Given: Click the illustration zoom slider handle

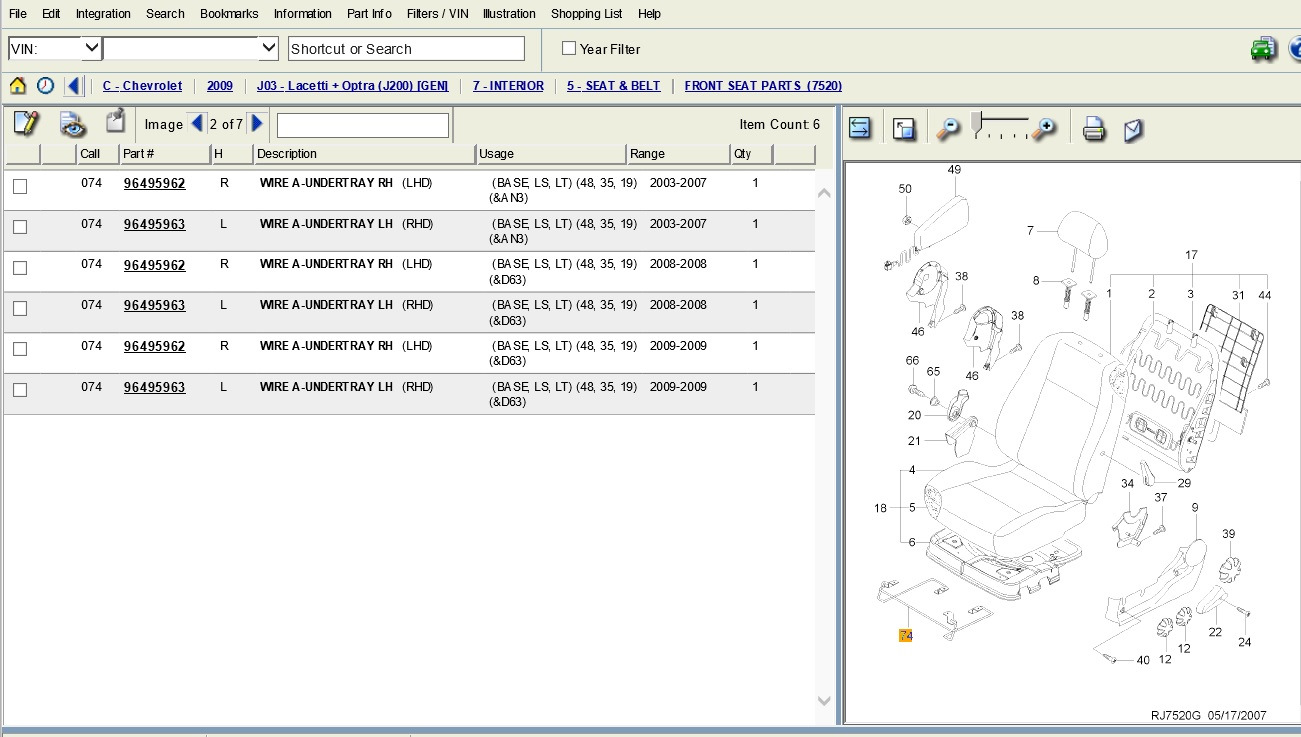Looking at the screenshot, I should (x=977, y=122).
